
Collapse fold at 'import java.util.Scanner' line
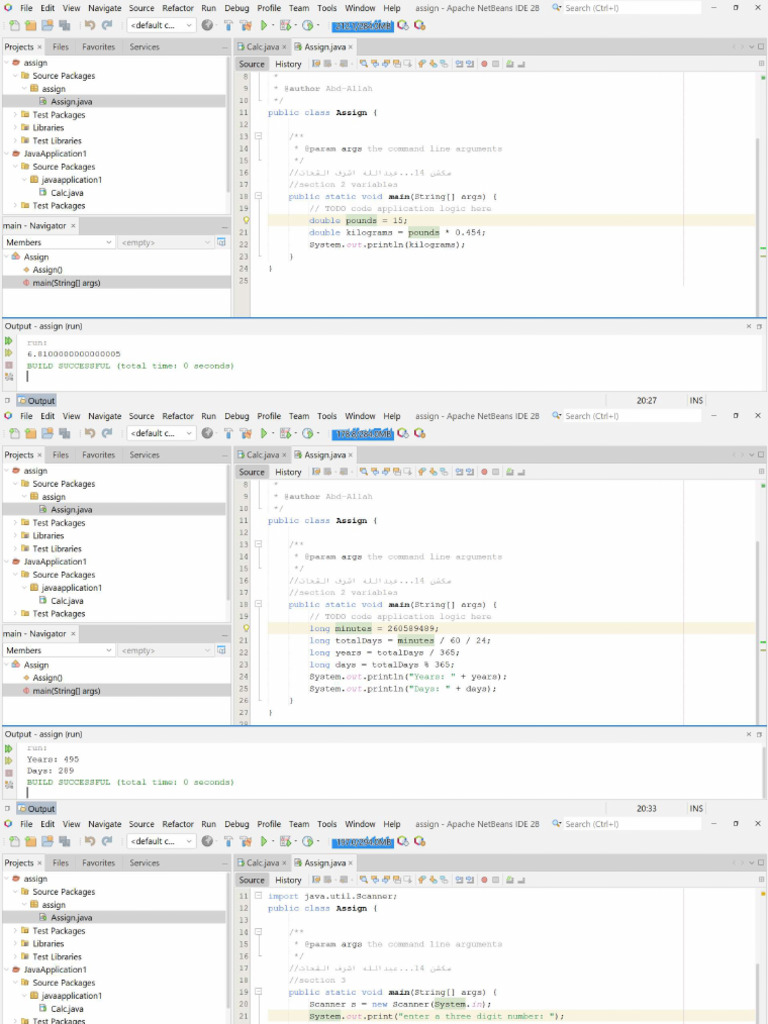click(x=258, y=896)
